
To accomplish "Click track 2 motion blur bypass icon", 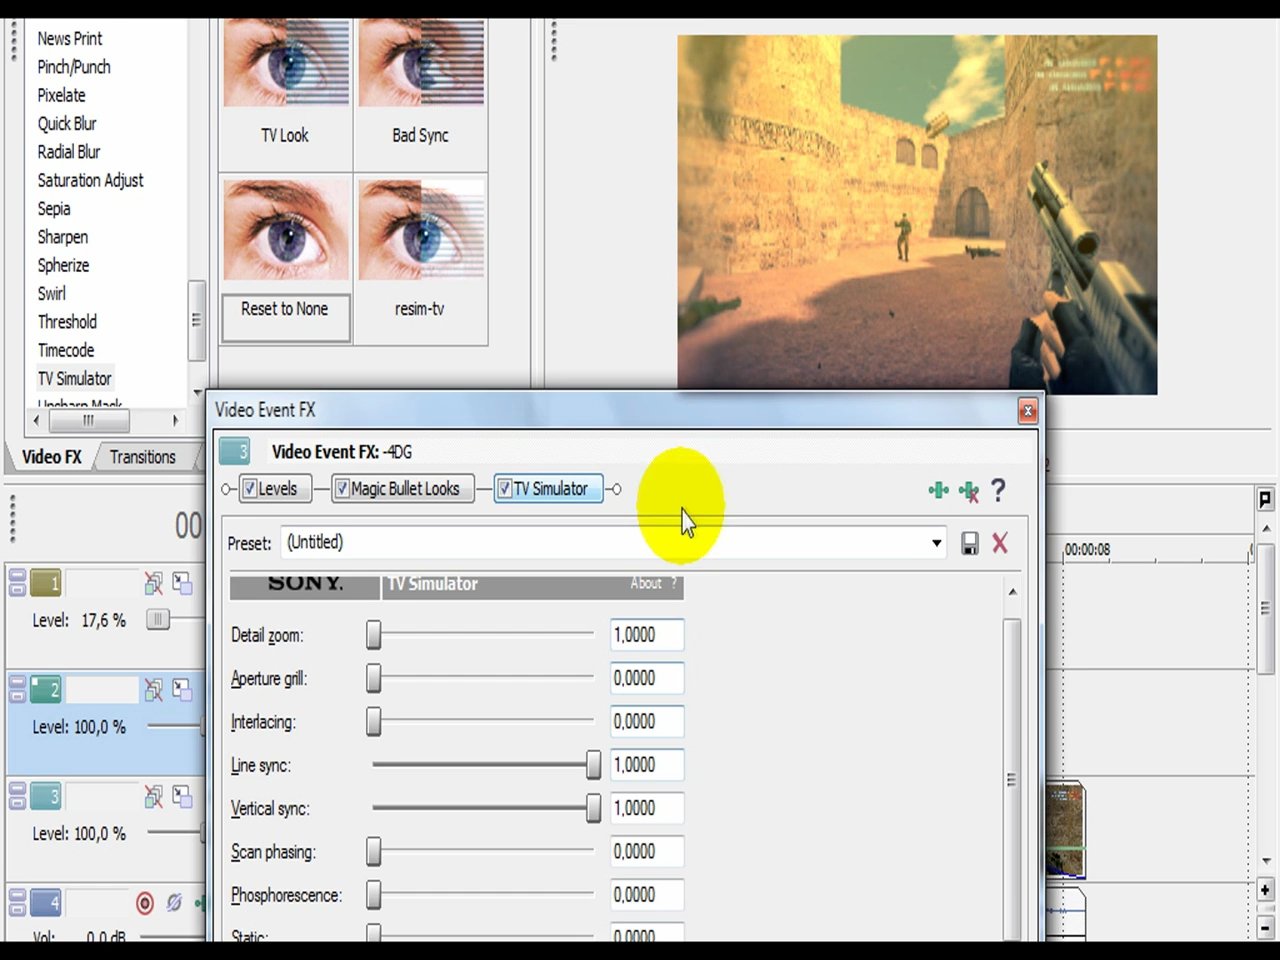I will click(x=153, y=689).
